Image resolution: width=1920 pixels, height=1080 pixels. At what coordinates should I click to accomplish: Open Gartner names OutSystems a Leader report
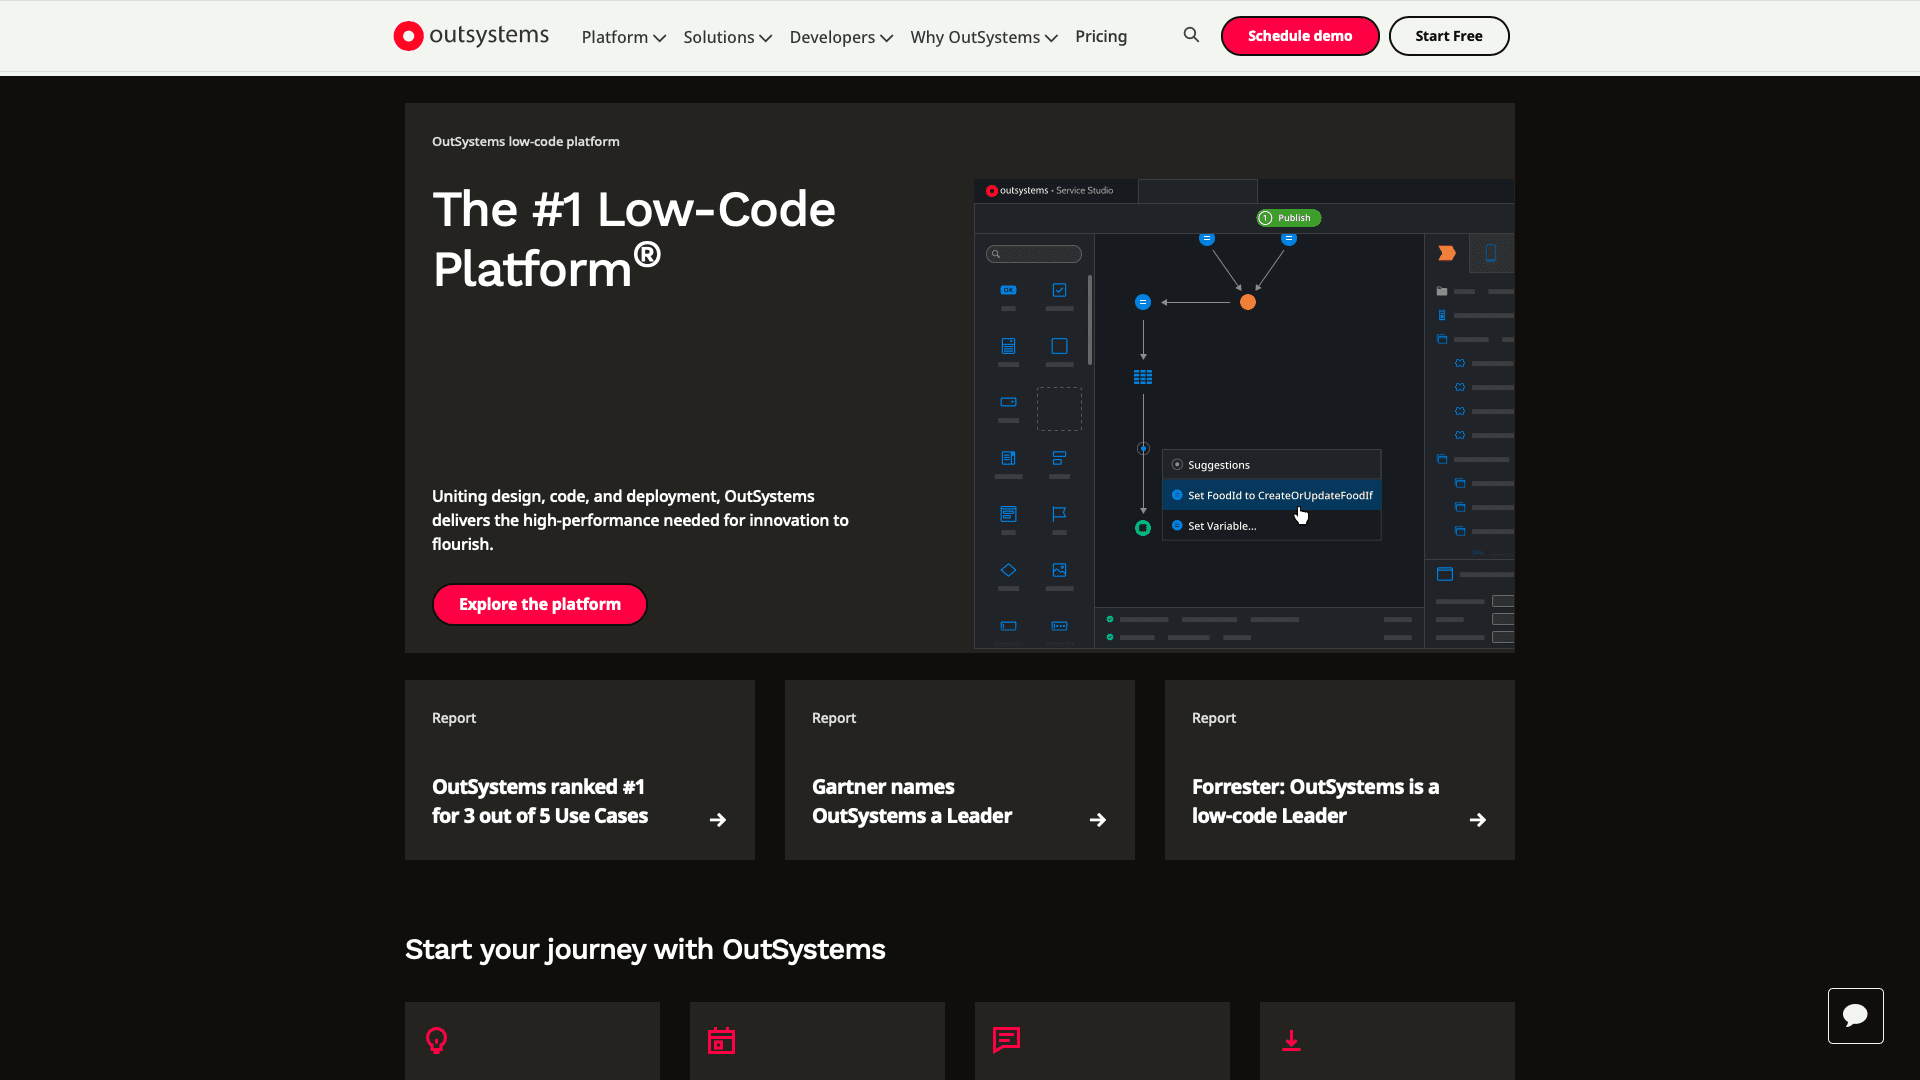960,770
